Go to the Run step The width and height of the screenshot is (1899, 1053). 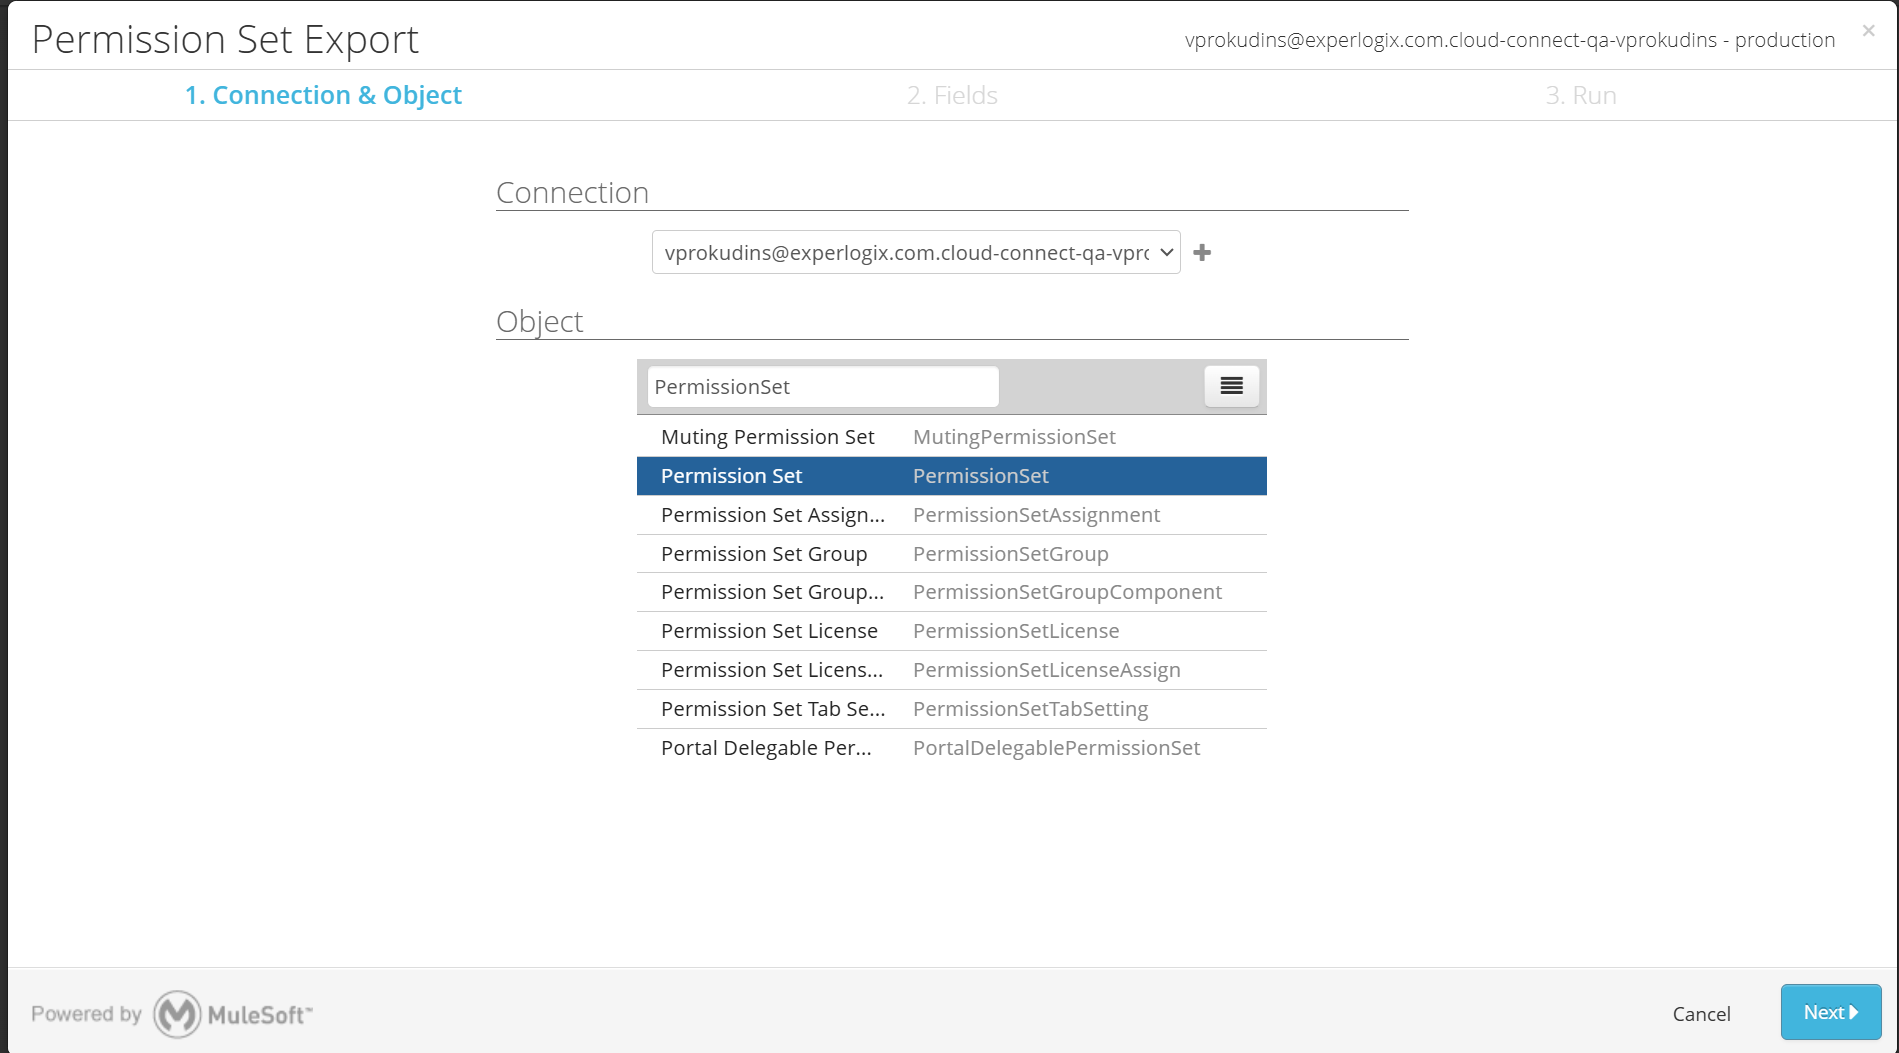pos(1581,95)
